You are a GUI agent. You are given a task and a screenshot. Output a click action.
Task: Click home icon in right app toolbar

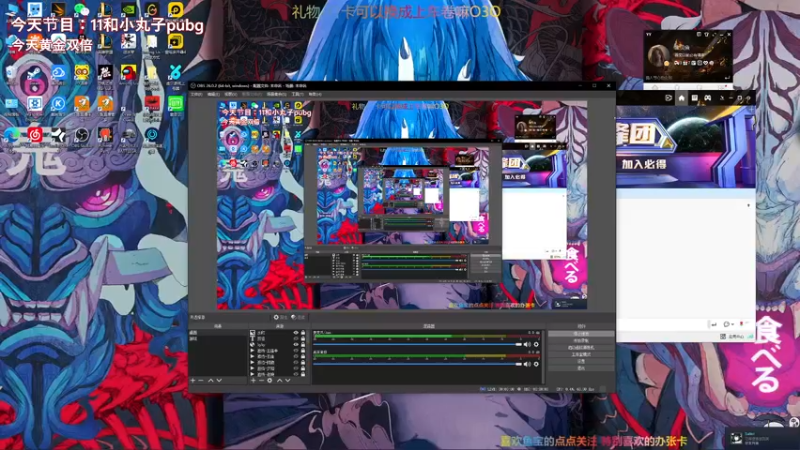point(682,97)
